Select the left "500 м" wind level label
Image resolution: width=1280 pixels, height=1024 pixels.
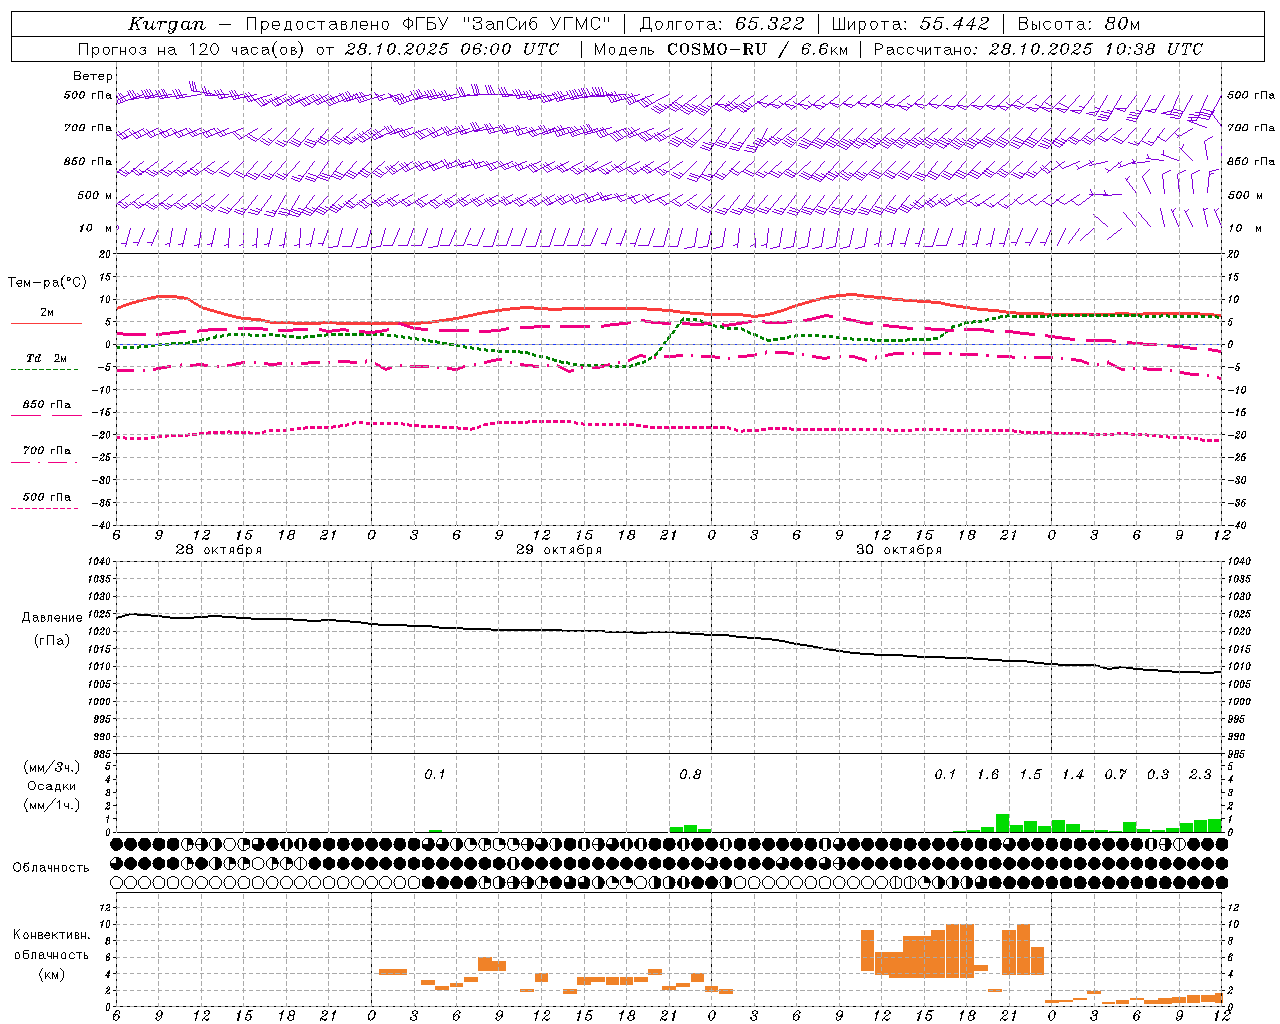95,195
